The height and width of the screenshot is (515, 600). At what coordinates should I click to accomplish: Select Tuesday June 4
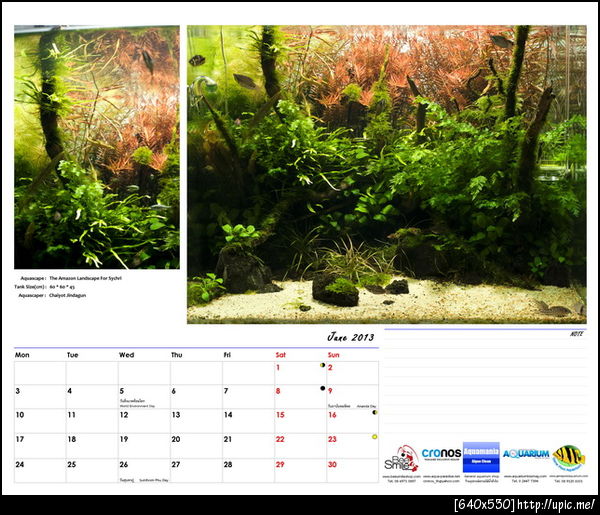pos(92,397)
